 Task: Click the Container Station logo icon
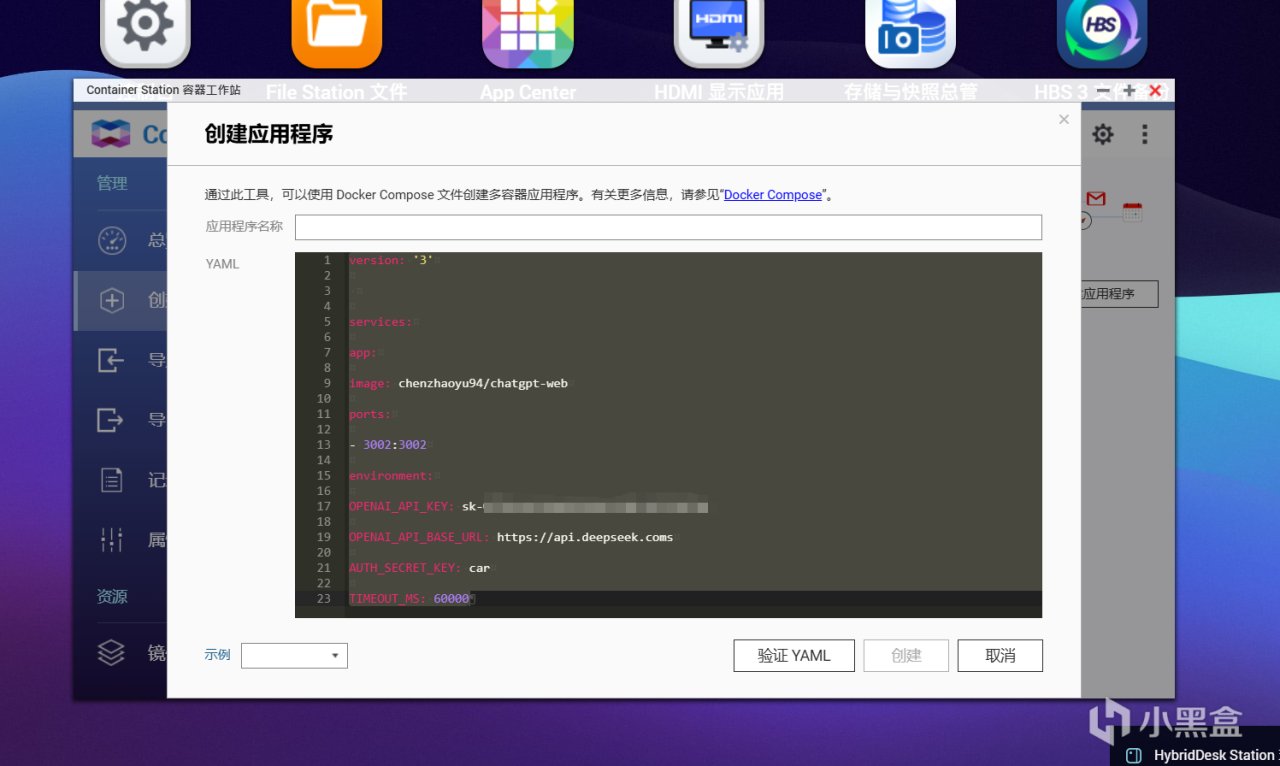coord(111,134)
